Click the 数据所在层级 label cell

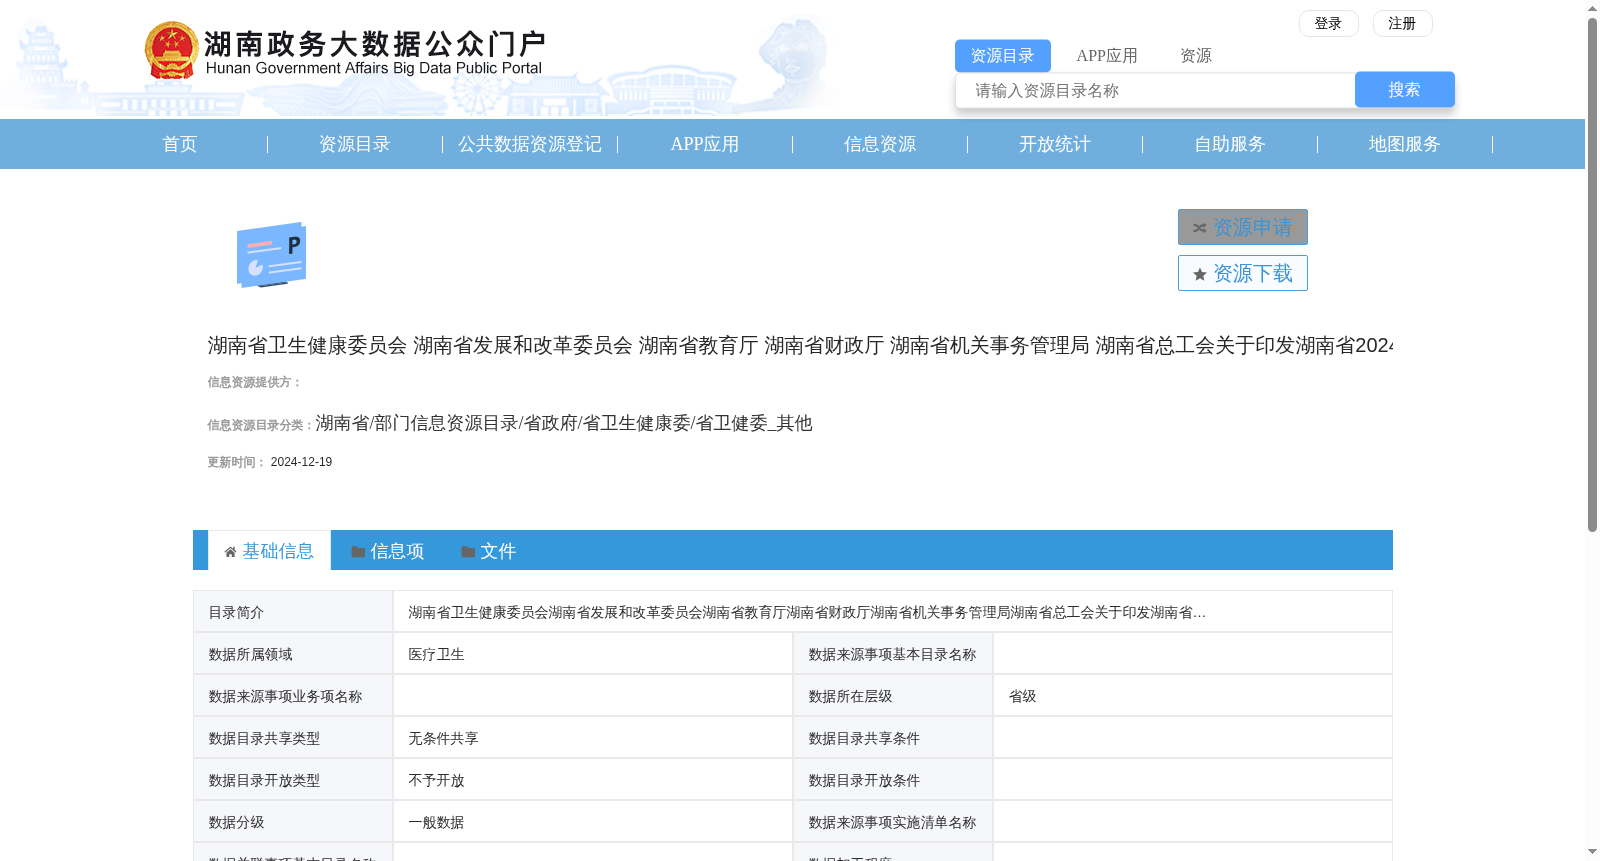(x=893, y=696)
